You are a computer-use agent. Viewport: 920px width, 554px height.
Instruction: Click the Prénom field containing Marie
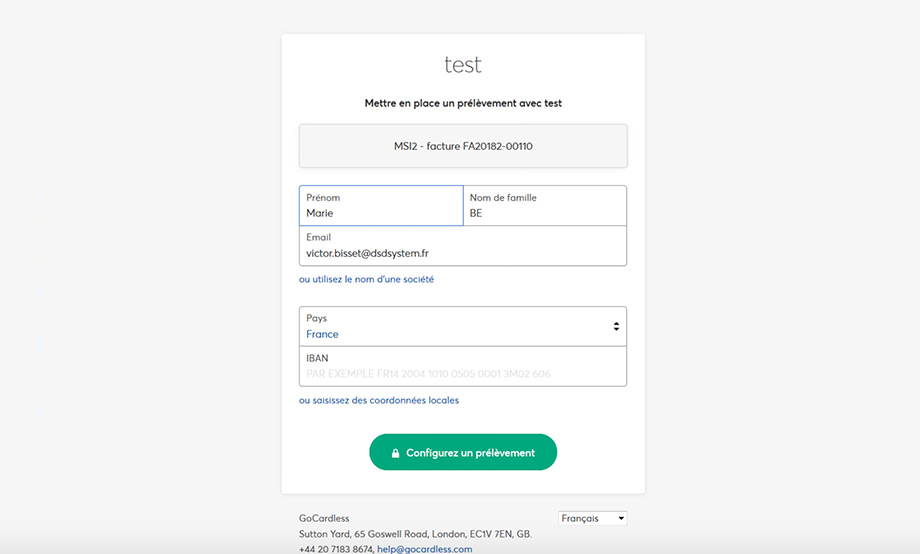[x=381, y=213]
